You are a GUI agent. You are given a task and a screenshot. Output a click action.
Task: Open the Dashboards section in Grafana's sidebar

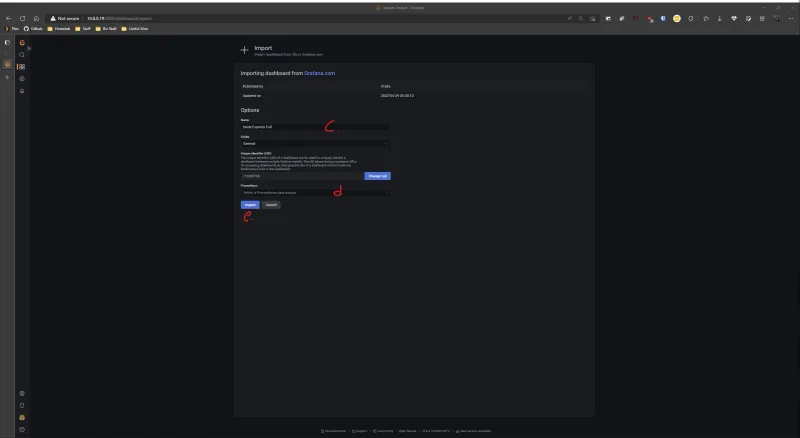coord(22,66)
